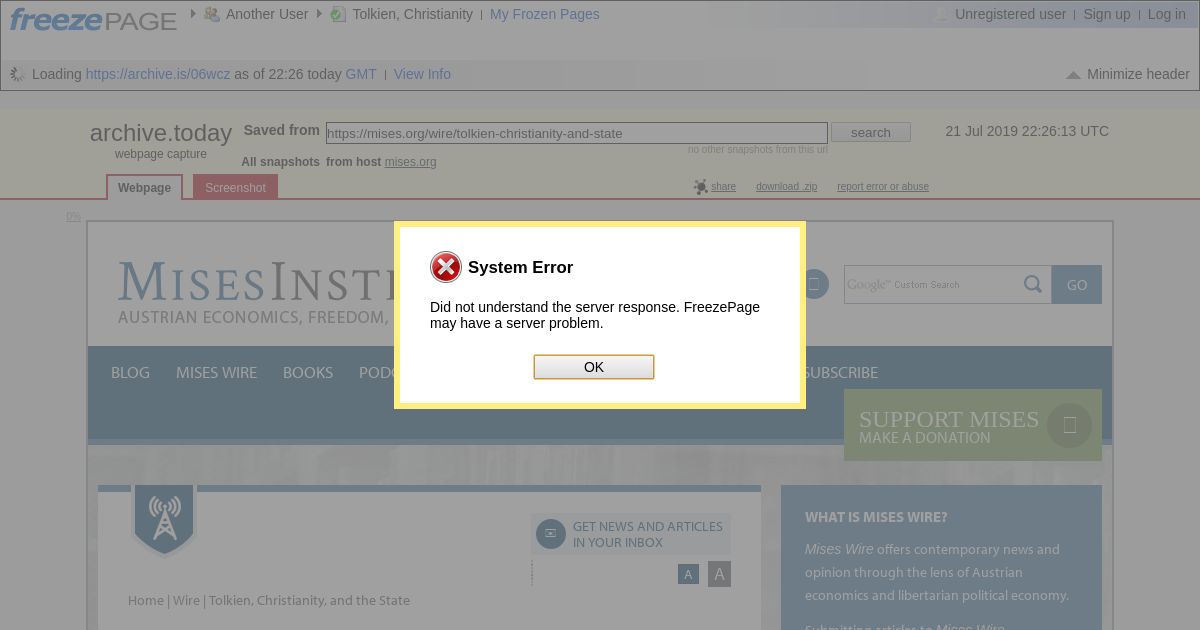Click the loading spinner icon
The width and height of the screenshot is (1200, 630).
click(x=17, y=74)
